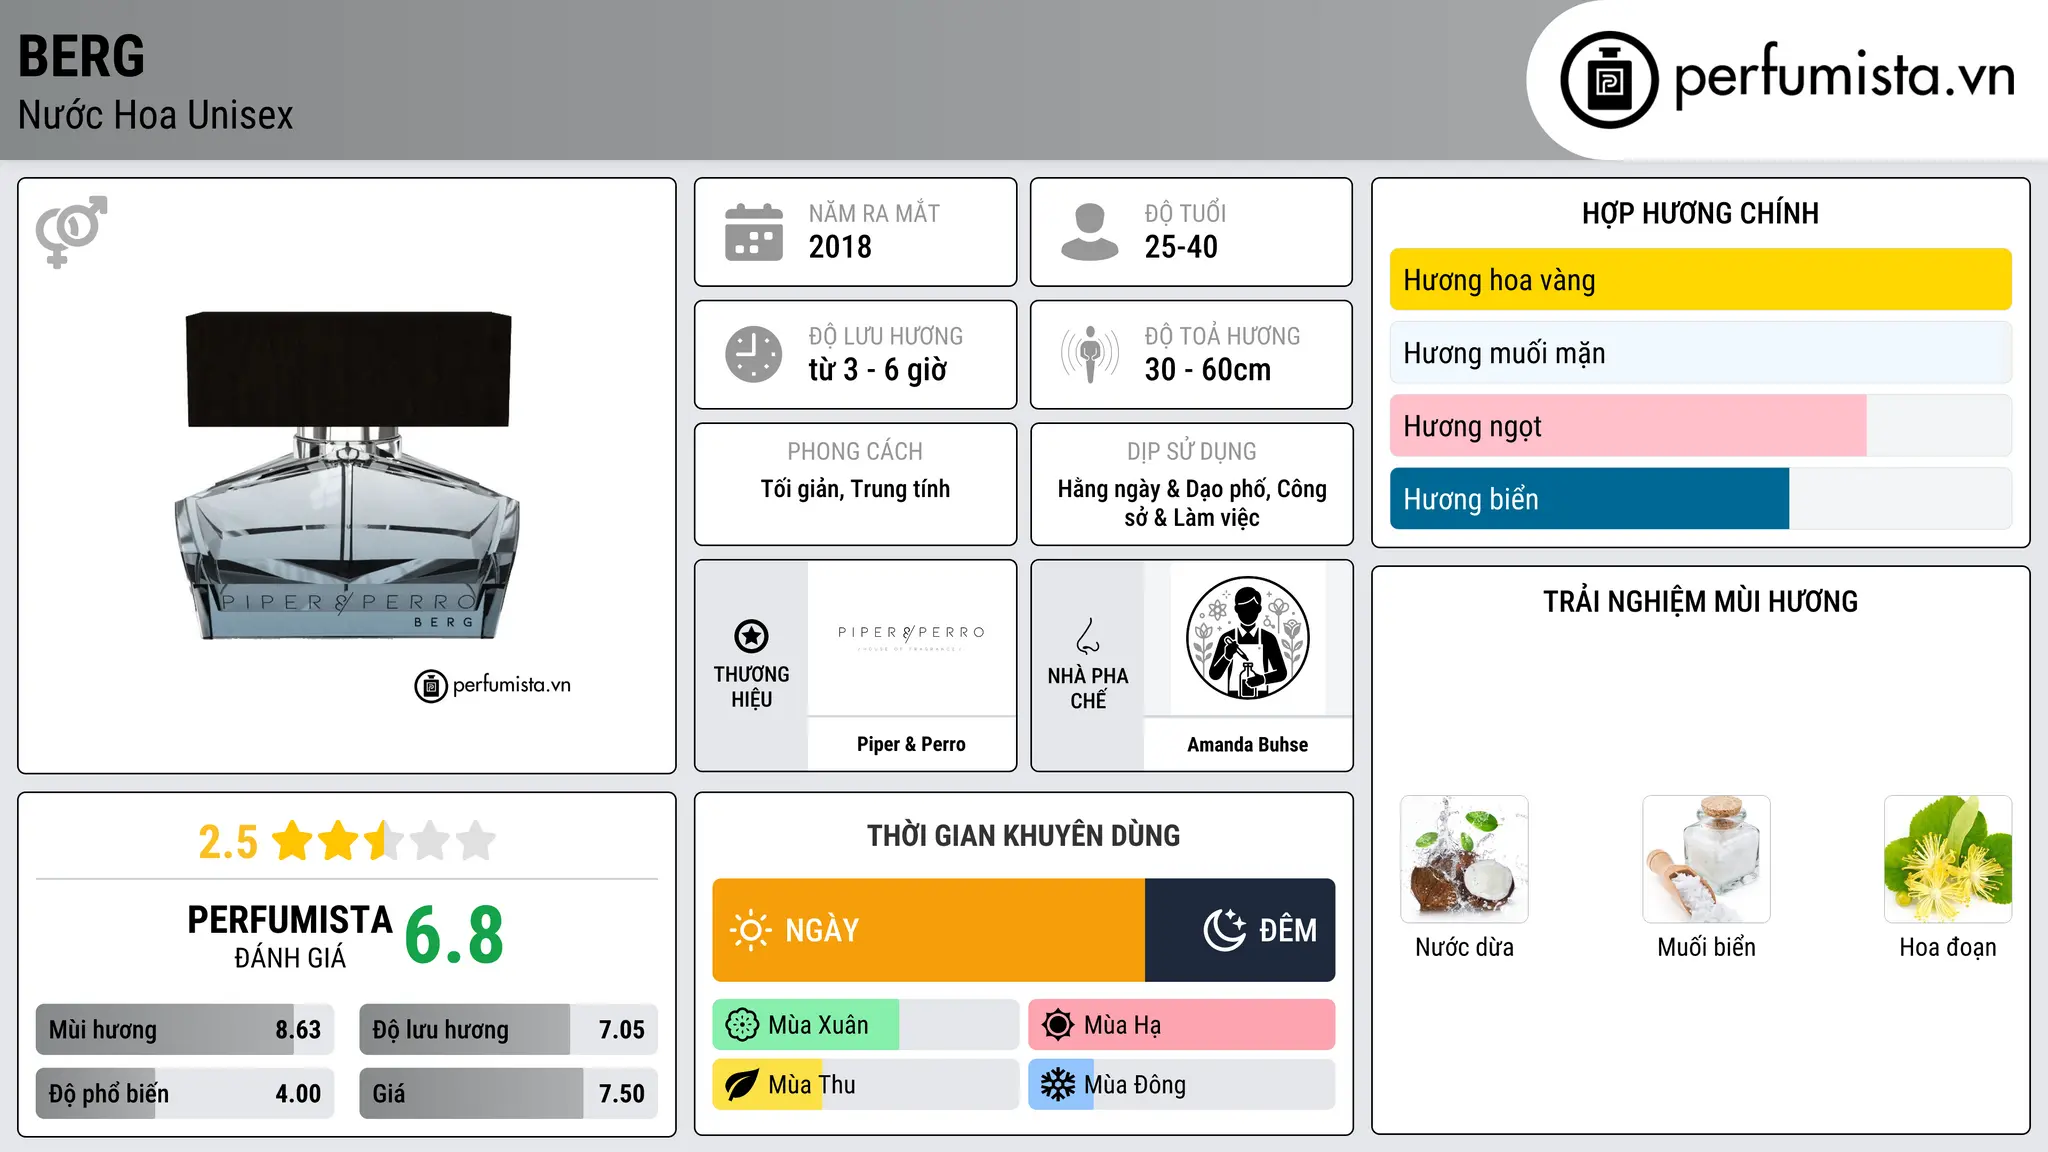Click the sun icon next to Ngày
This screenshot has height=1152, width=2048.
click(x=750, y=930)
